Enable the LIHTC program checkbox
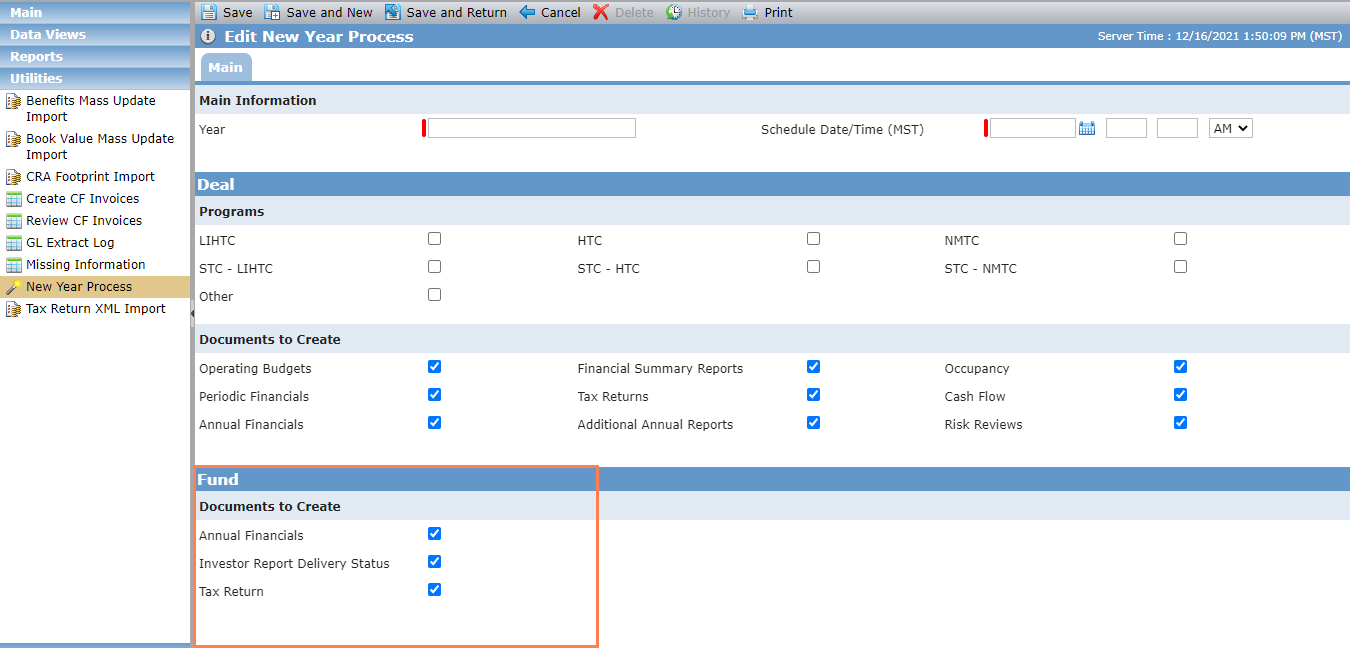Viewport: 1350px width, 648px height. (434, 239)
